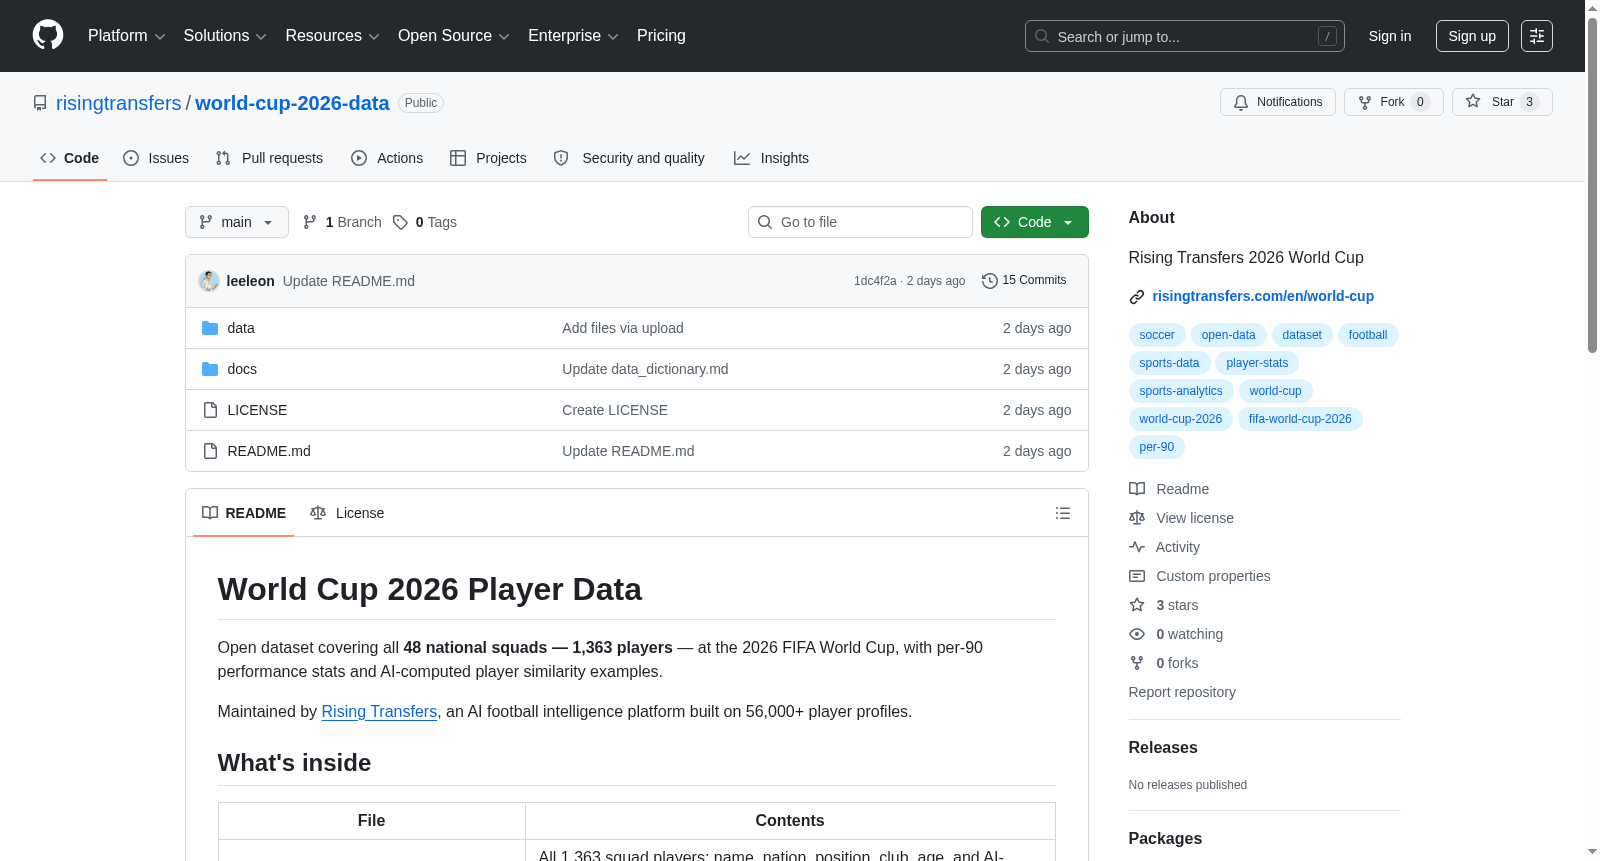Expand the Platform menu
Screen dimensions: 1600x861
coord(127,36)
